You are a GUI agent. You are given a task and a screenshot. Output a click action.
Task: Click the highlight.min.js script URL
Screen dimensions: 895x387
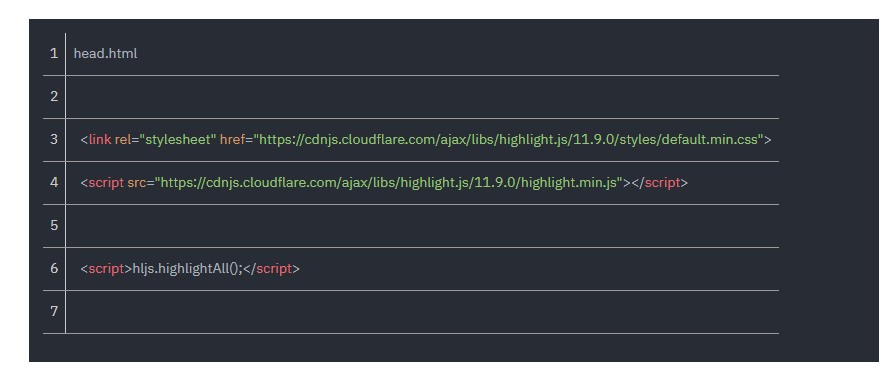coord(389,182)
